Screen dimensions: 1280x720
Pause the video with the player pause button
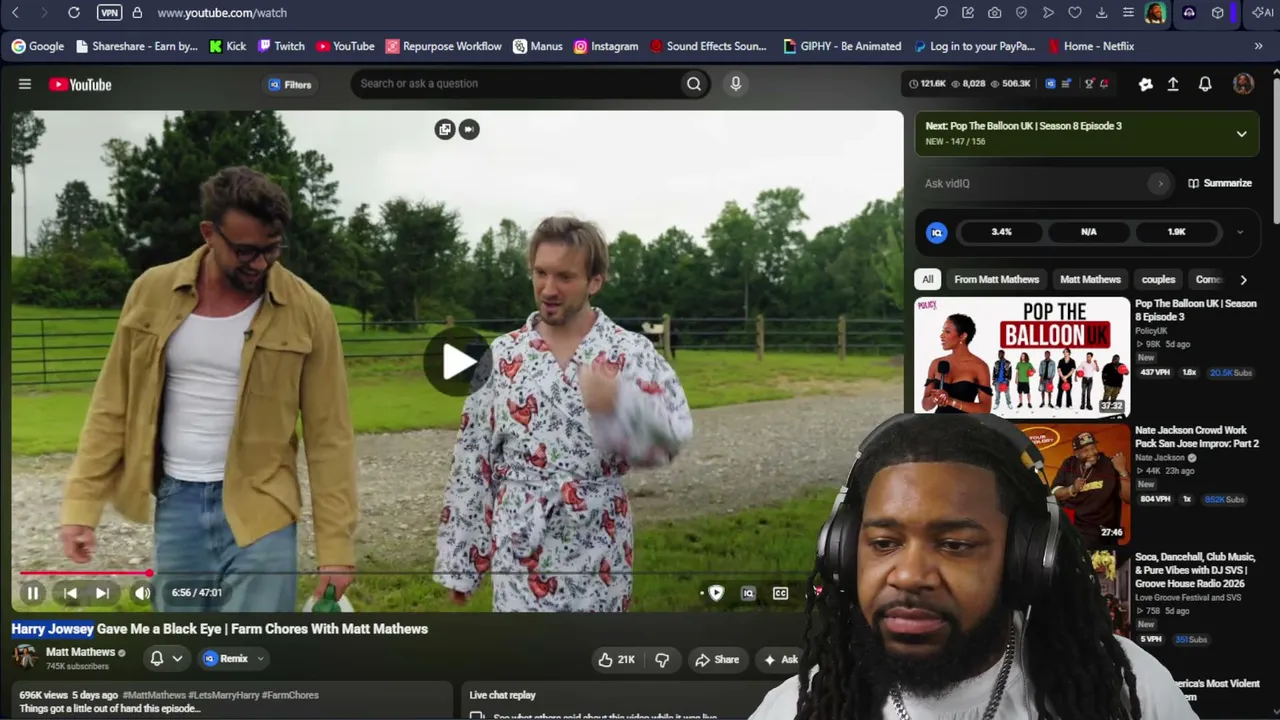coord(33,593)
